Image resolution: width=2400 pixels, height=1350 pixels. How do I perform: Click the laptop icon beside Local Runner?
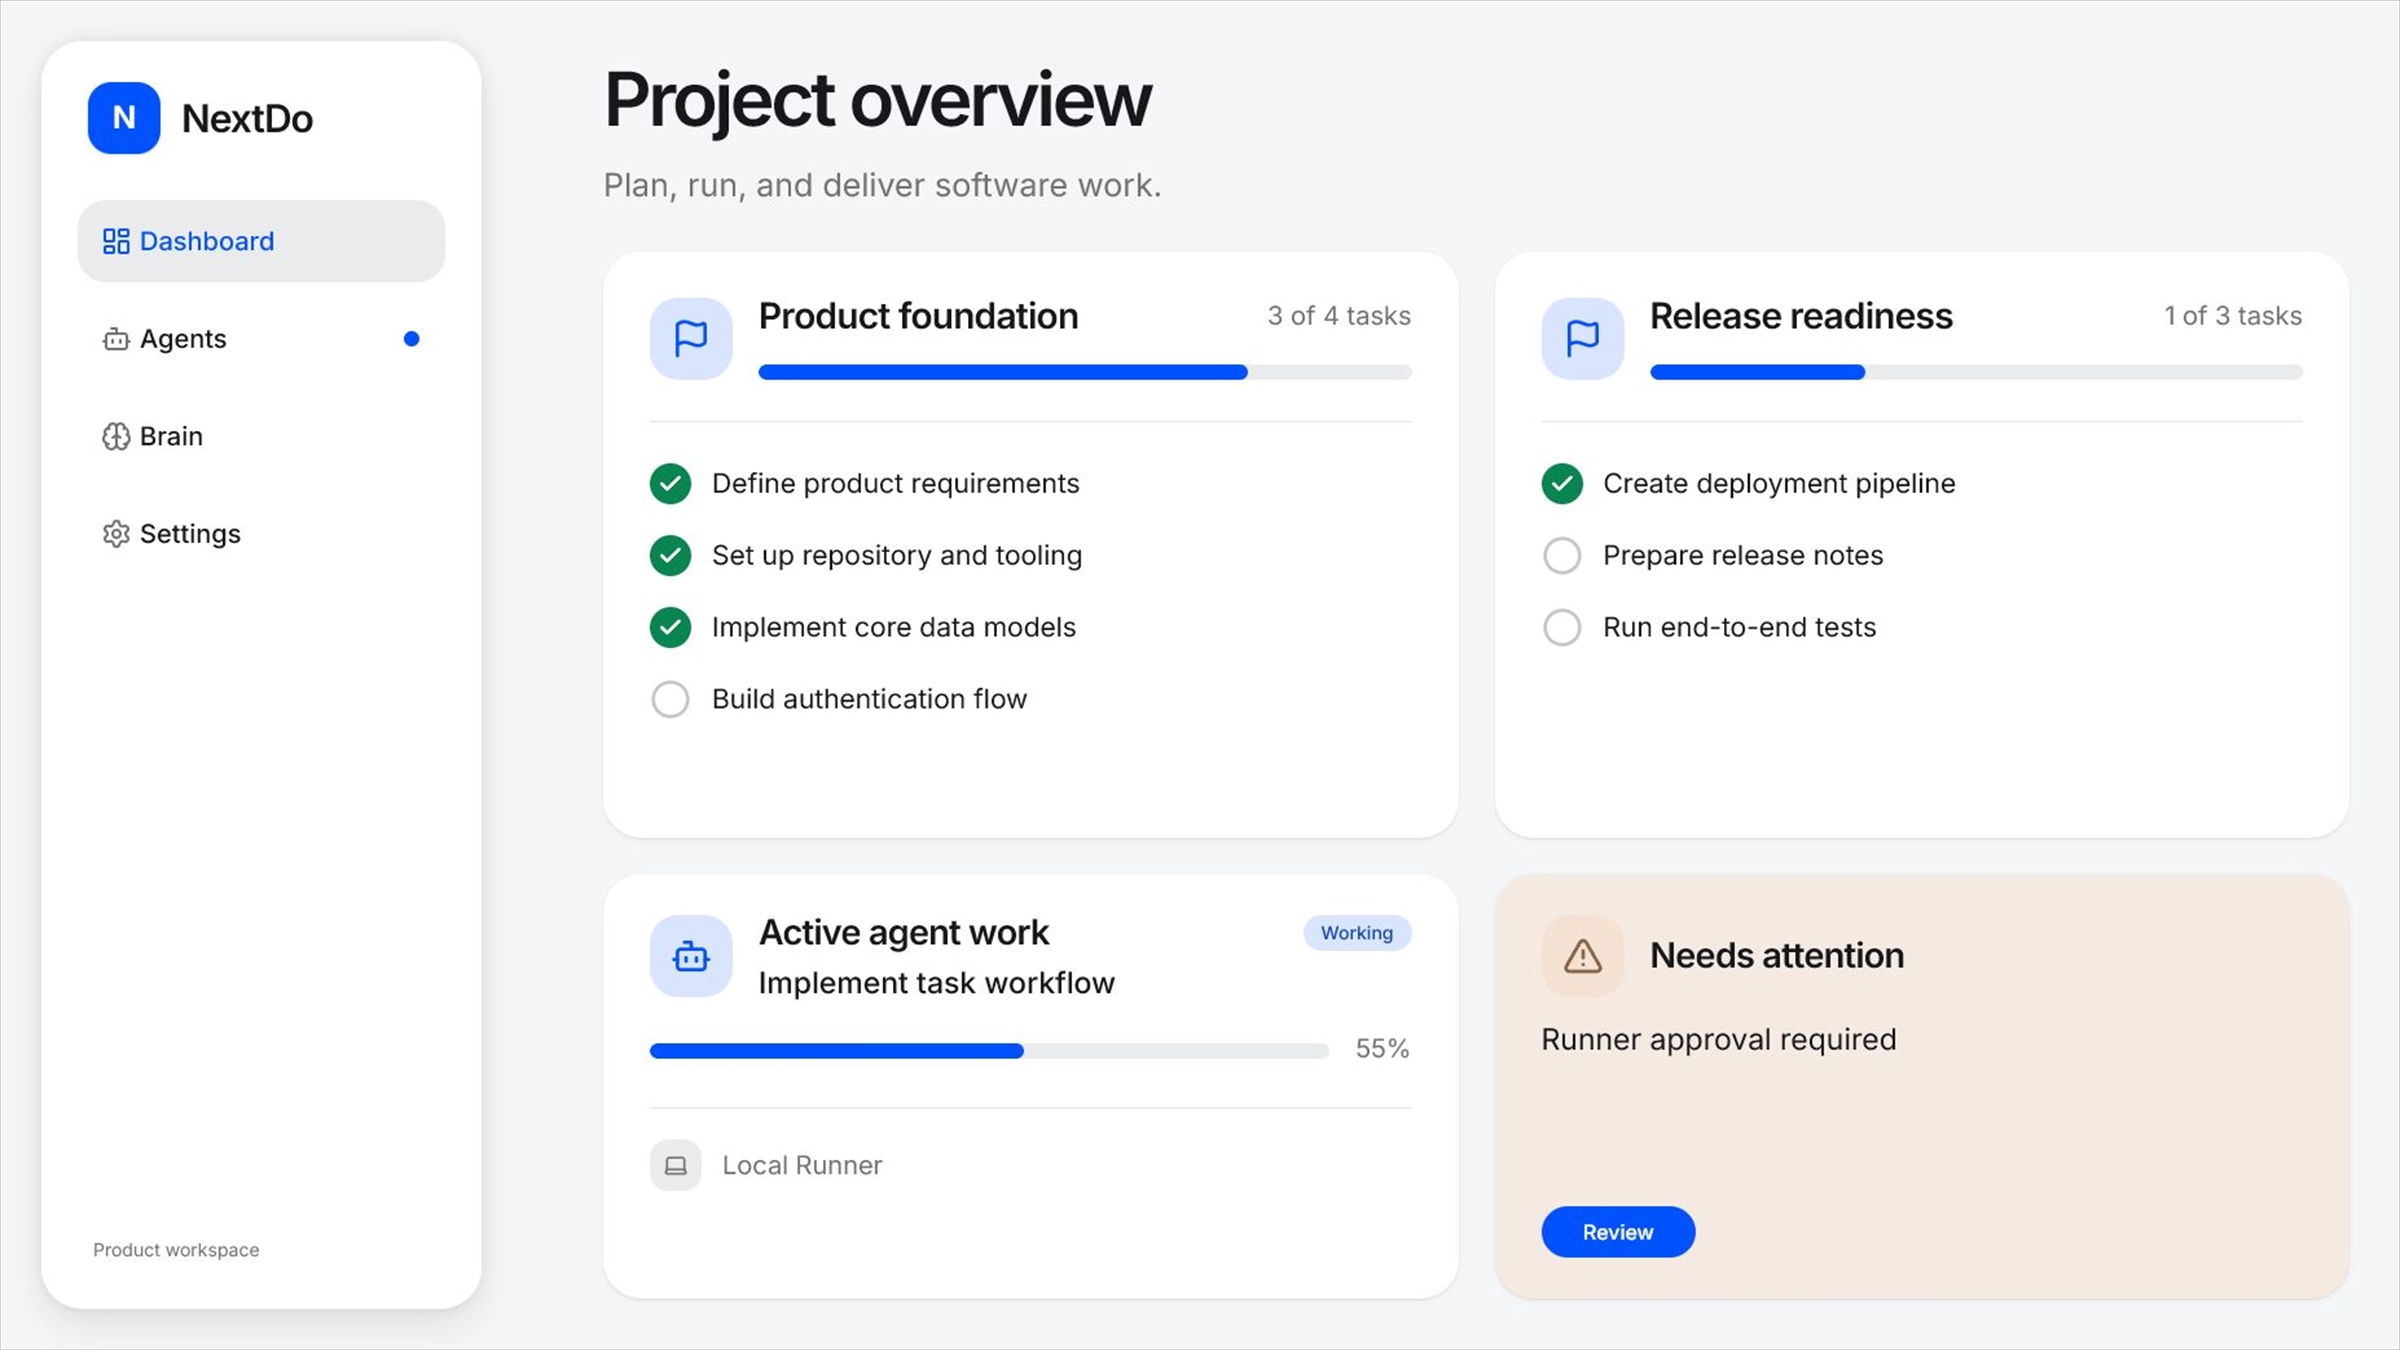(x=676, y=1166)
